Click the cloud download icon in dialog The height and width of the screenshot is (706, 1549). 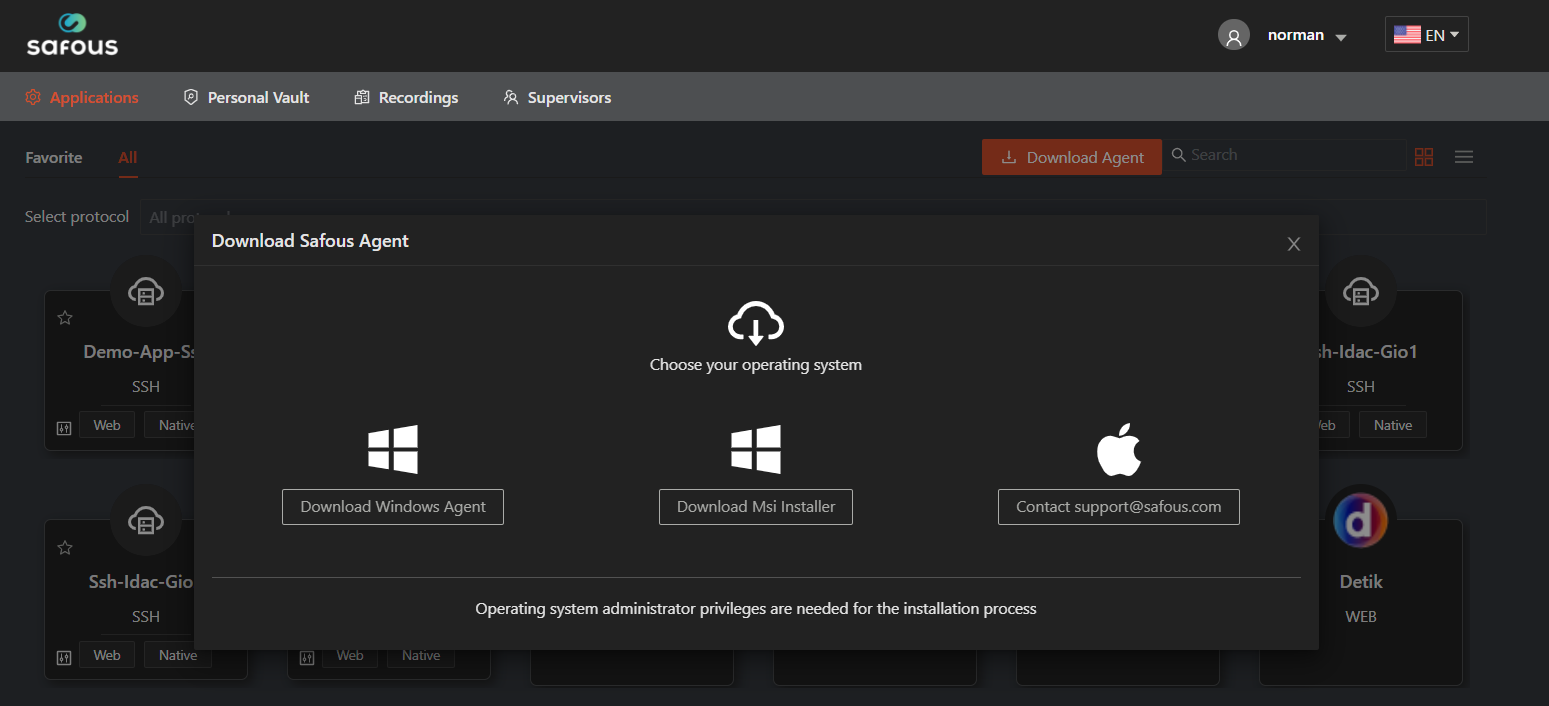(x=755, y=324)
